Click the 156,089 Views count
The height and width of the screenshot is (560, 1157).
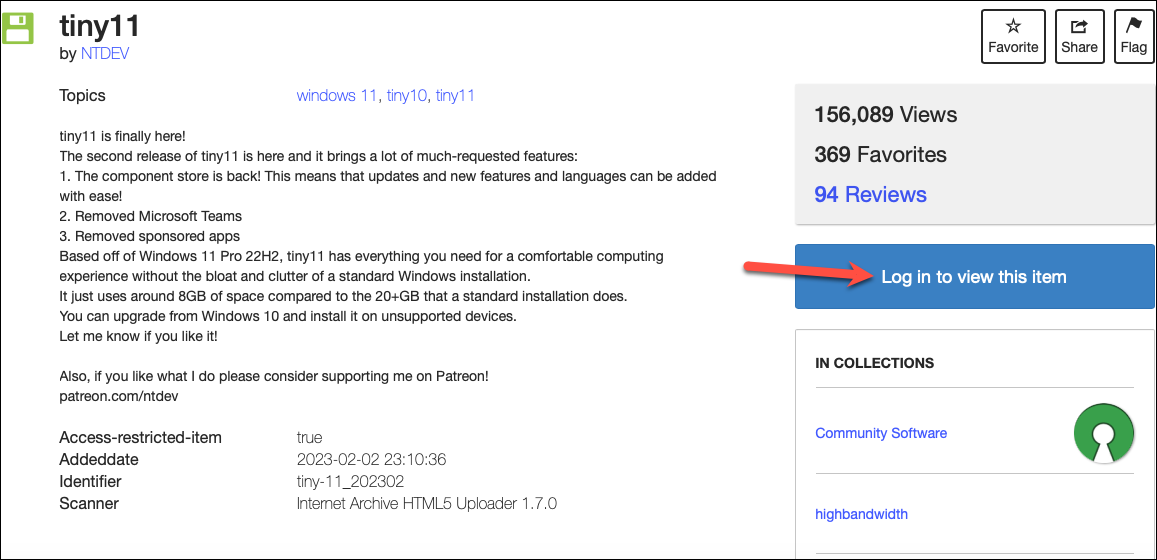(885, 115)
